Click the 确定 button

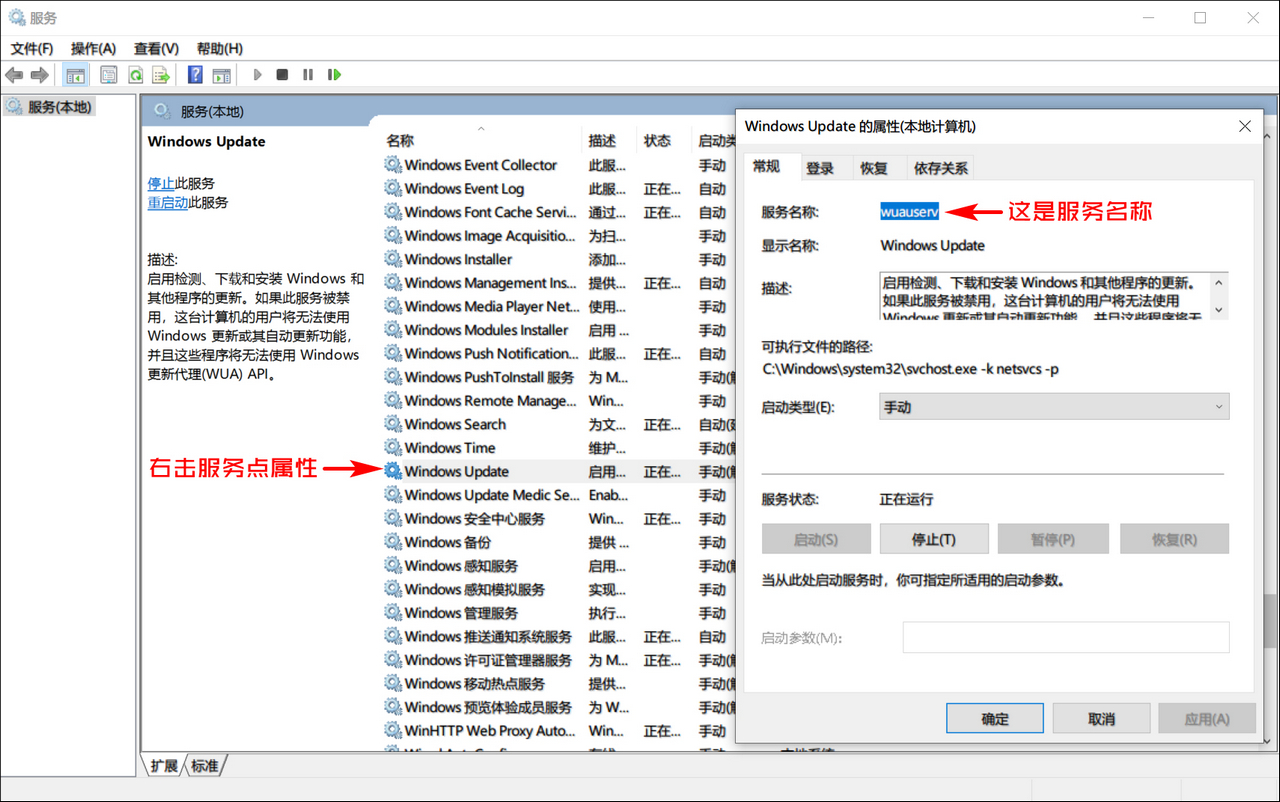click(995, 719)
